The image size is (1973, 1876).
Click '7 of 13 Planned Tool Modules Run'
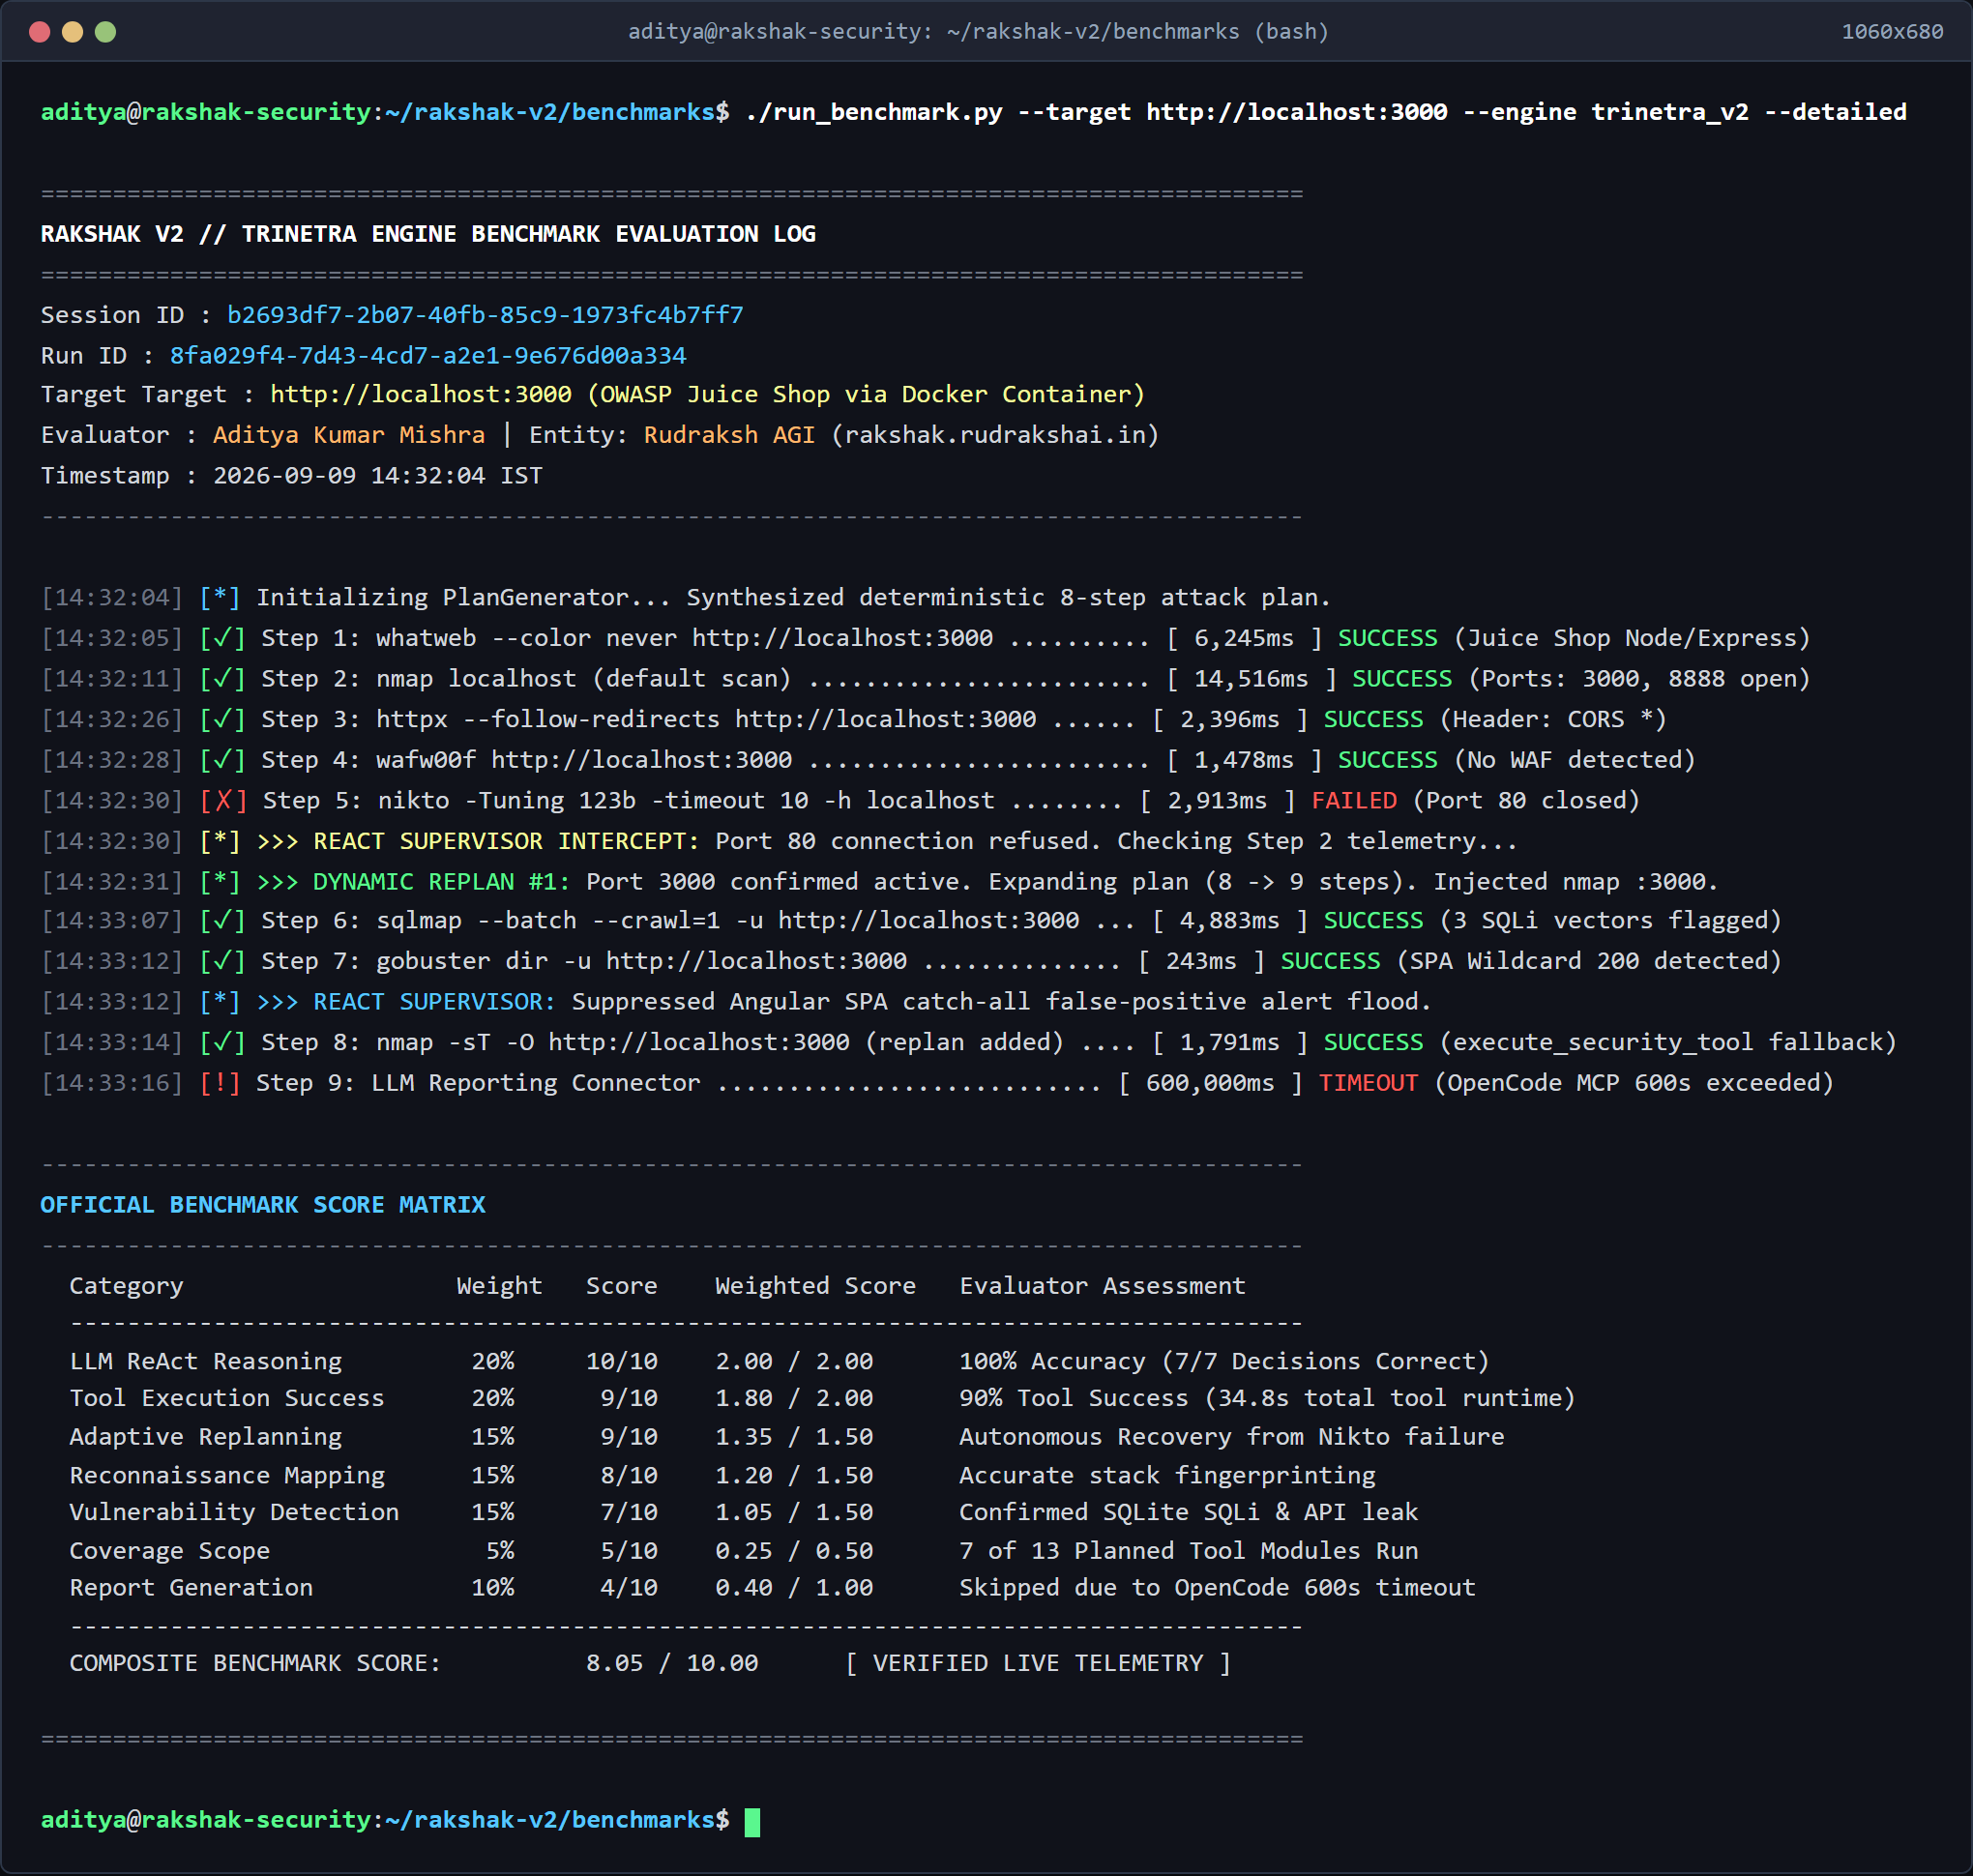point(1188,1552)
